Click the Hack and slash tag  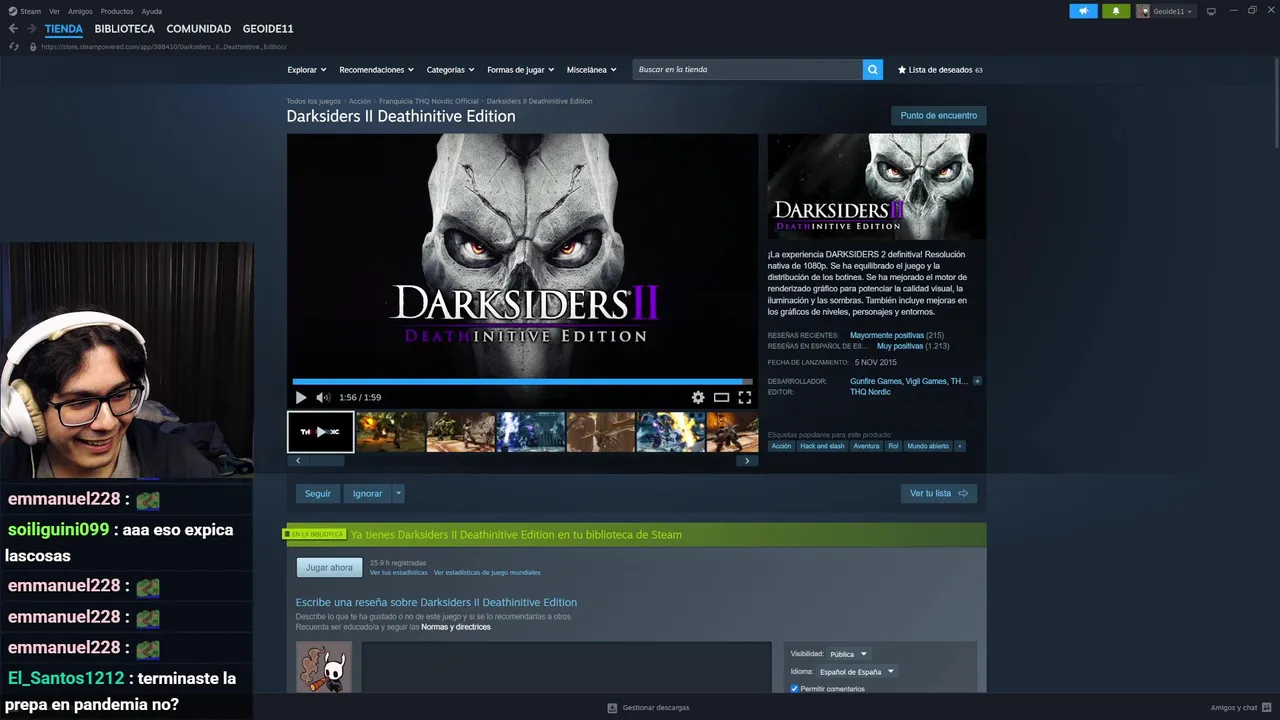point(822,446)
